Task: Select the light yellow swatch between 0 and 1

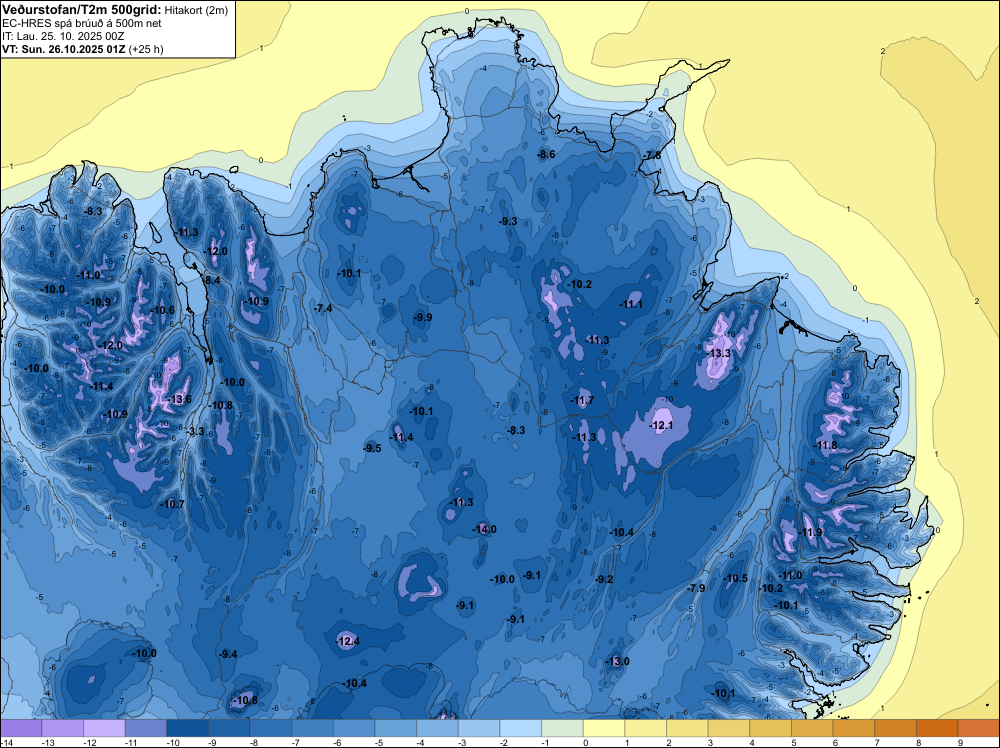Action: [604, 728]
